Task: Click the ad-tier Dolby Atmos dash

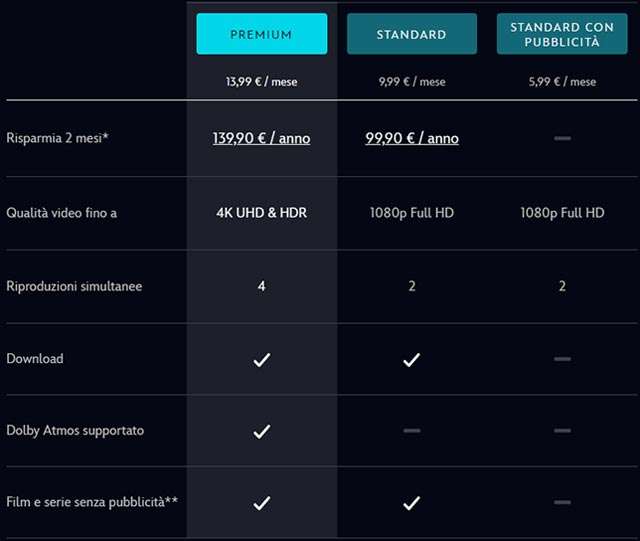Action: pos(562,431)
